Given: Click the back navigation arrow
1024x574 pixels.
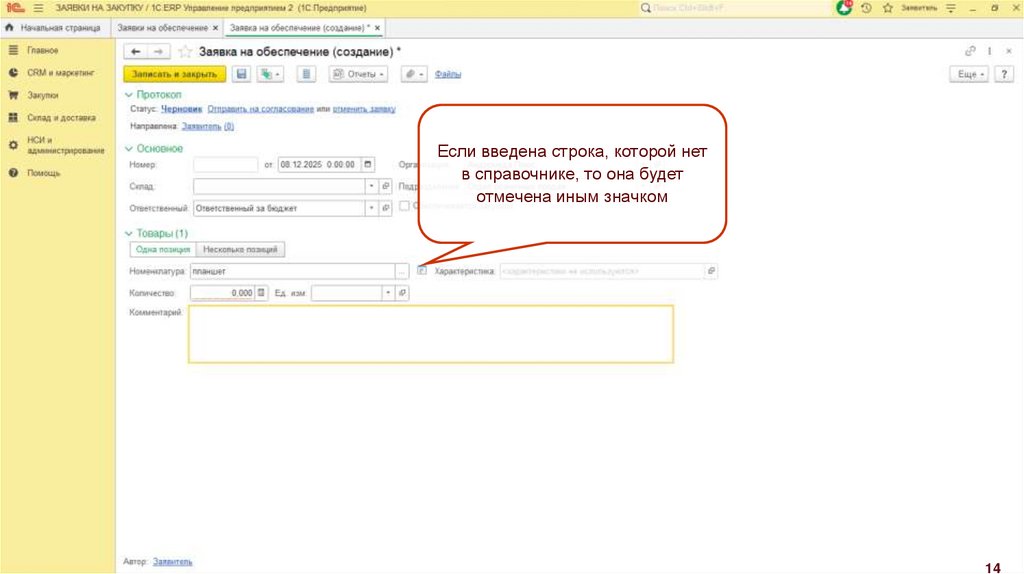Looking at the screenshot, I should point(135,51).
